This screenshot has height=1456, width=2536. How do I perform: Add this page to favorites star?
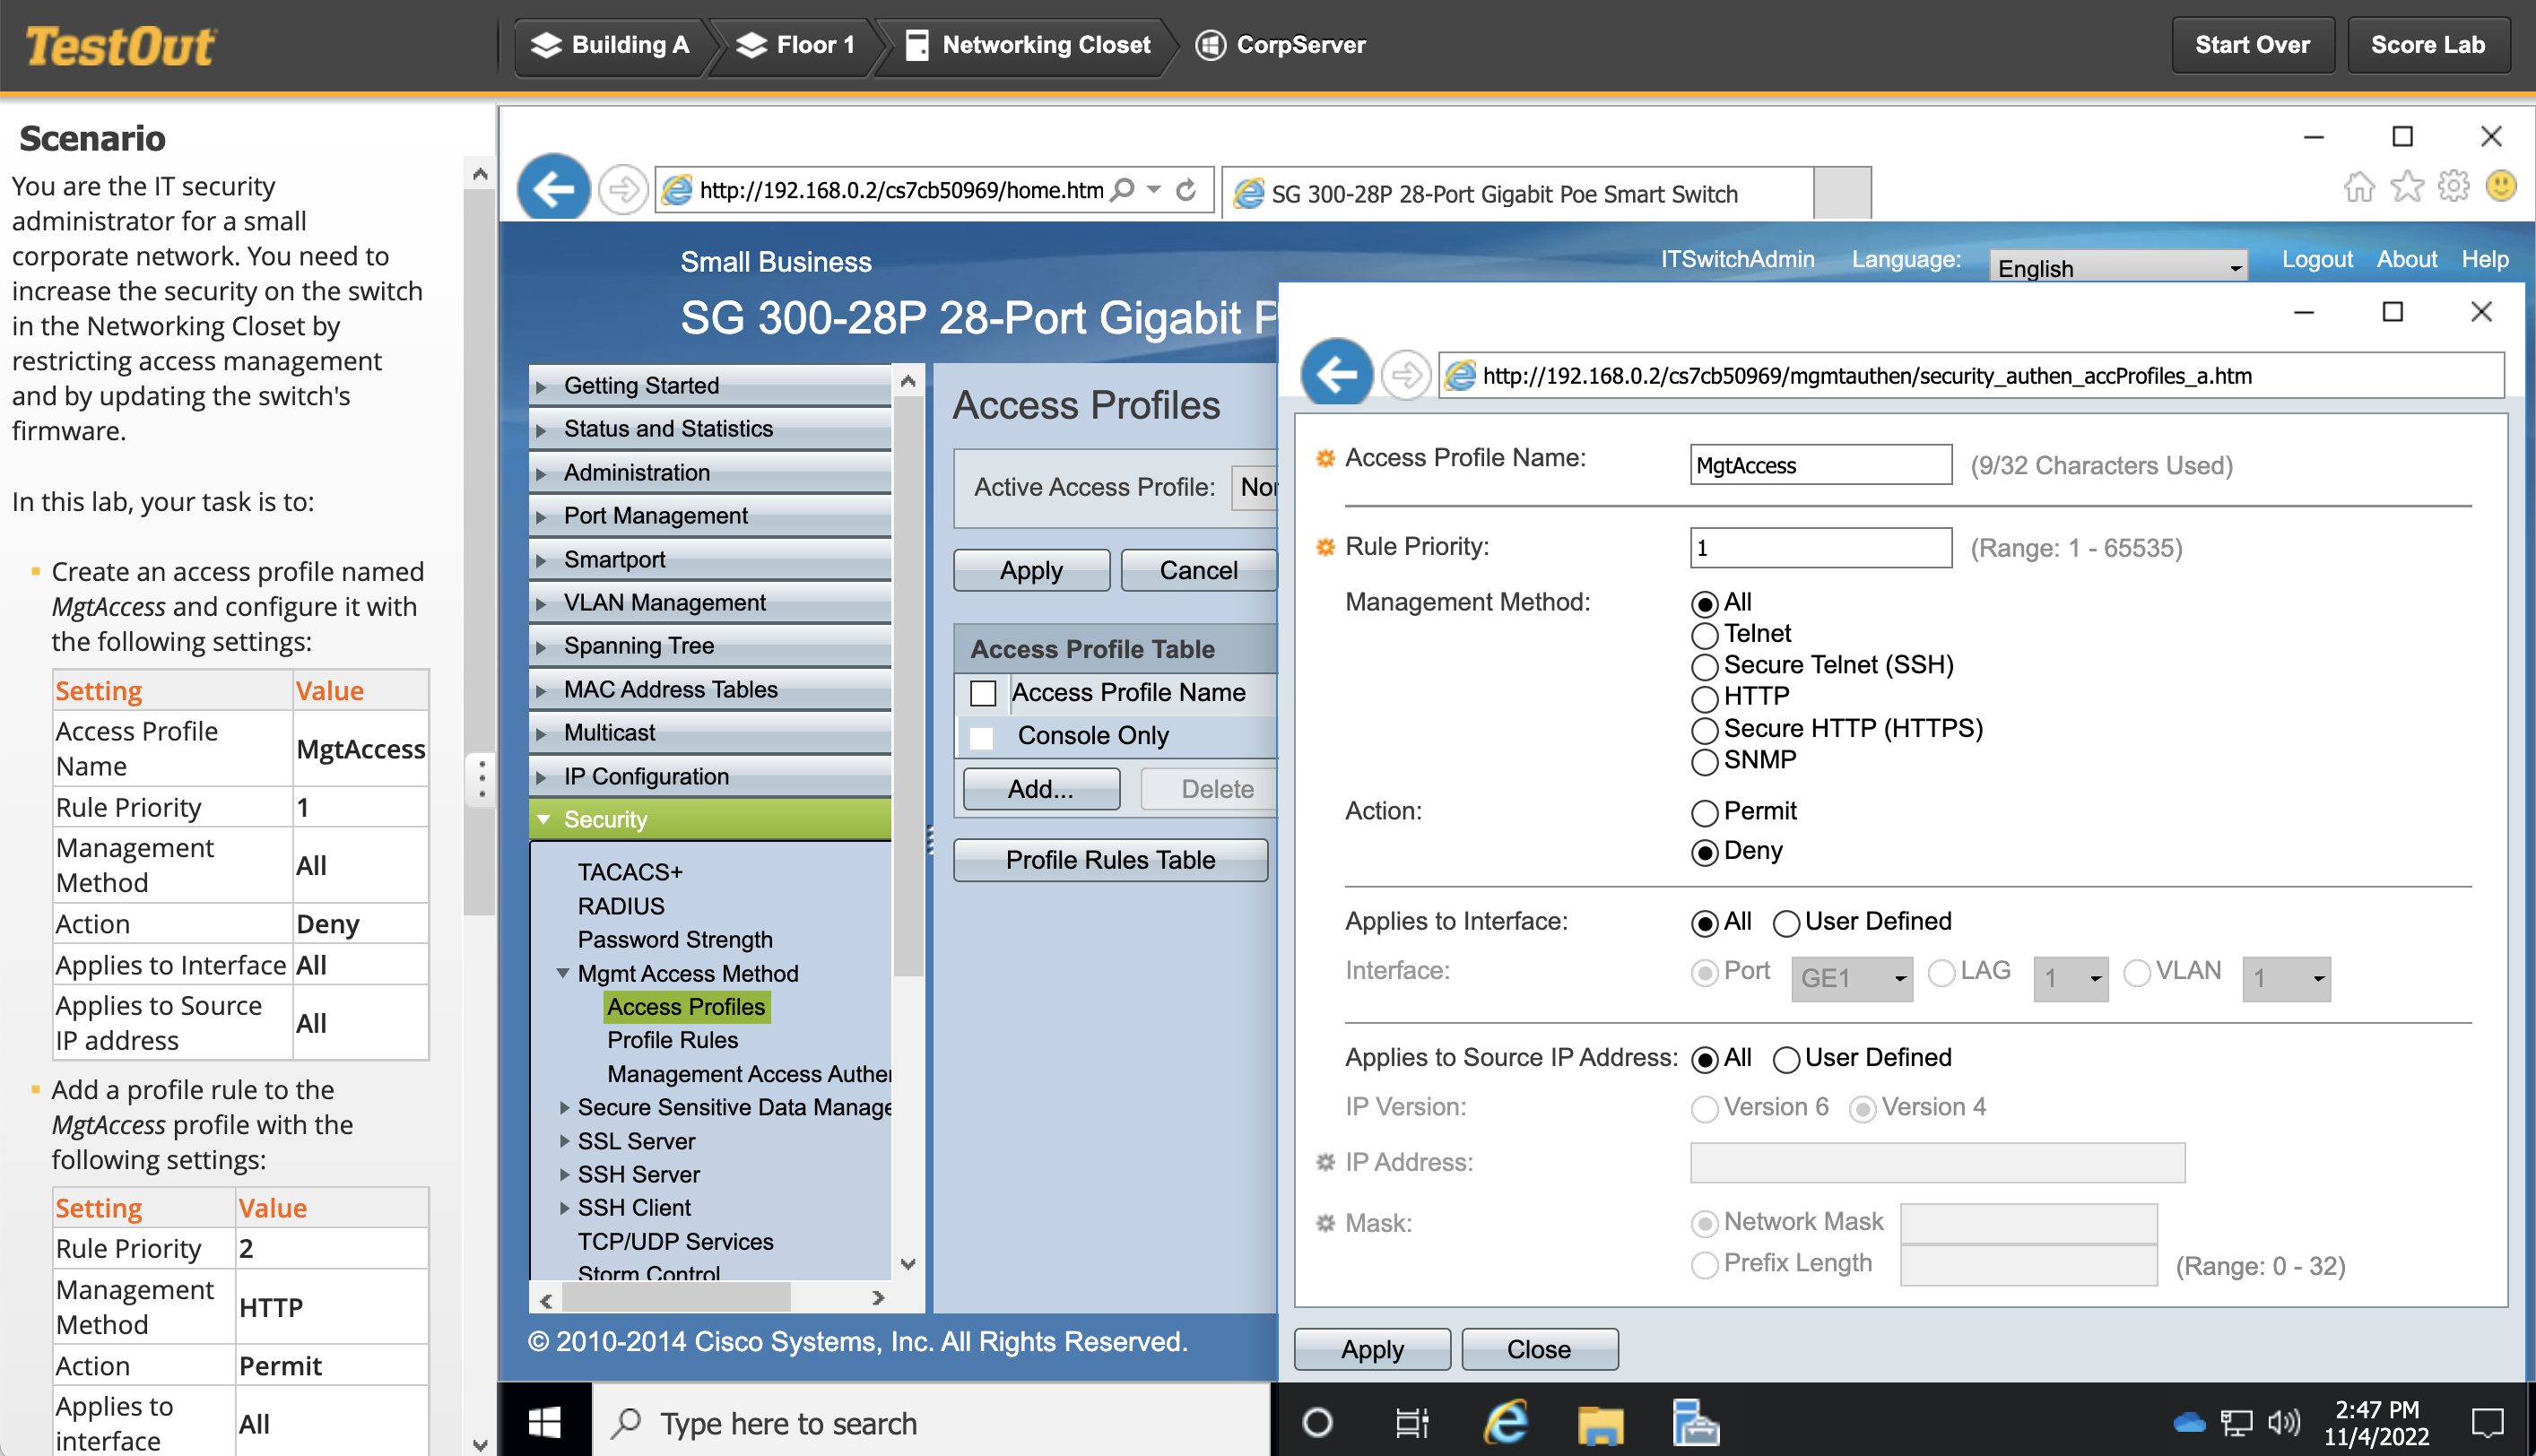point(2406,187)
